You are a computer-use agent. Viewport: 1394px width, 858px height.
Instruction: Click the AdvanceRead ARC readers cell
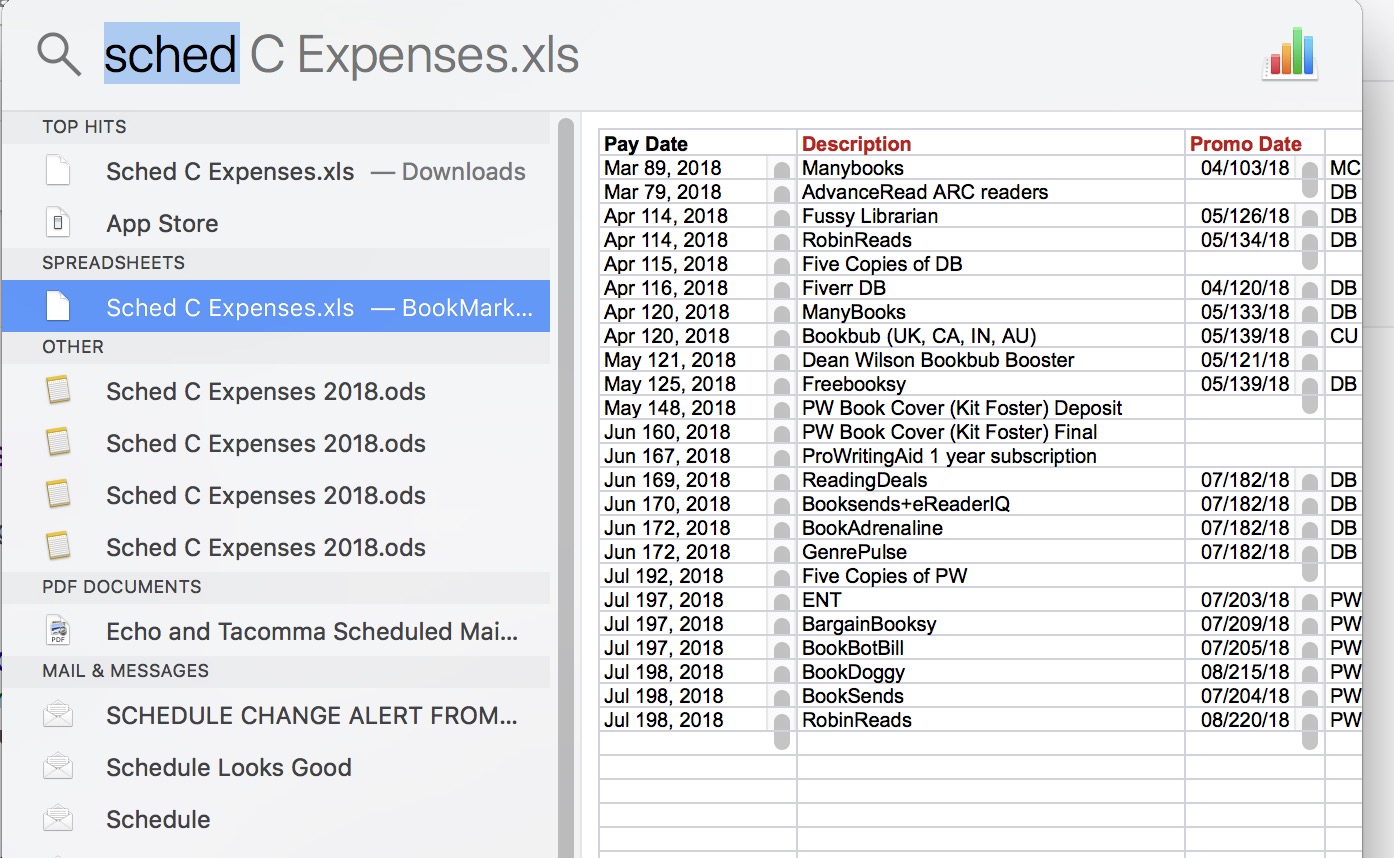[991, 192]
